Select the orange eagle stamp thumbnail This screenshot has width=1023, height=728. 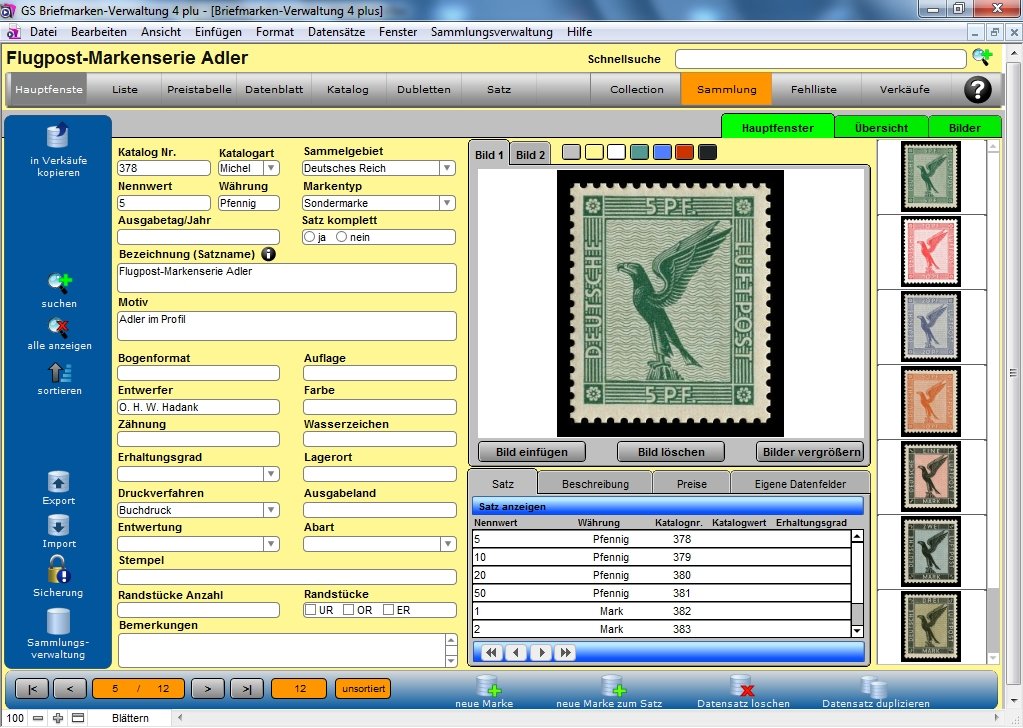(x=931, y=401)
